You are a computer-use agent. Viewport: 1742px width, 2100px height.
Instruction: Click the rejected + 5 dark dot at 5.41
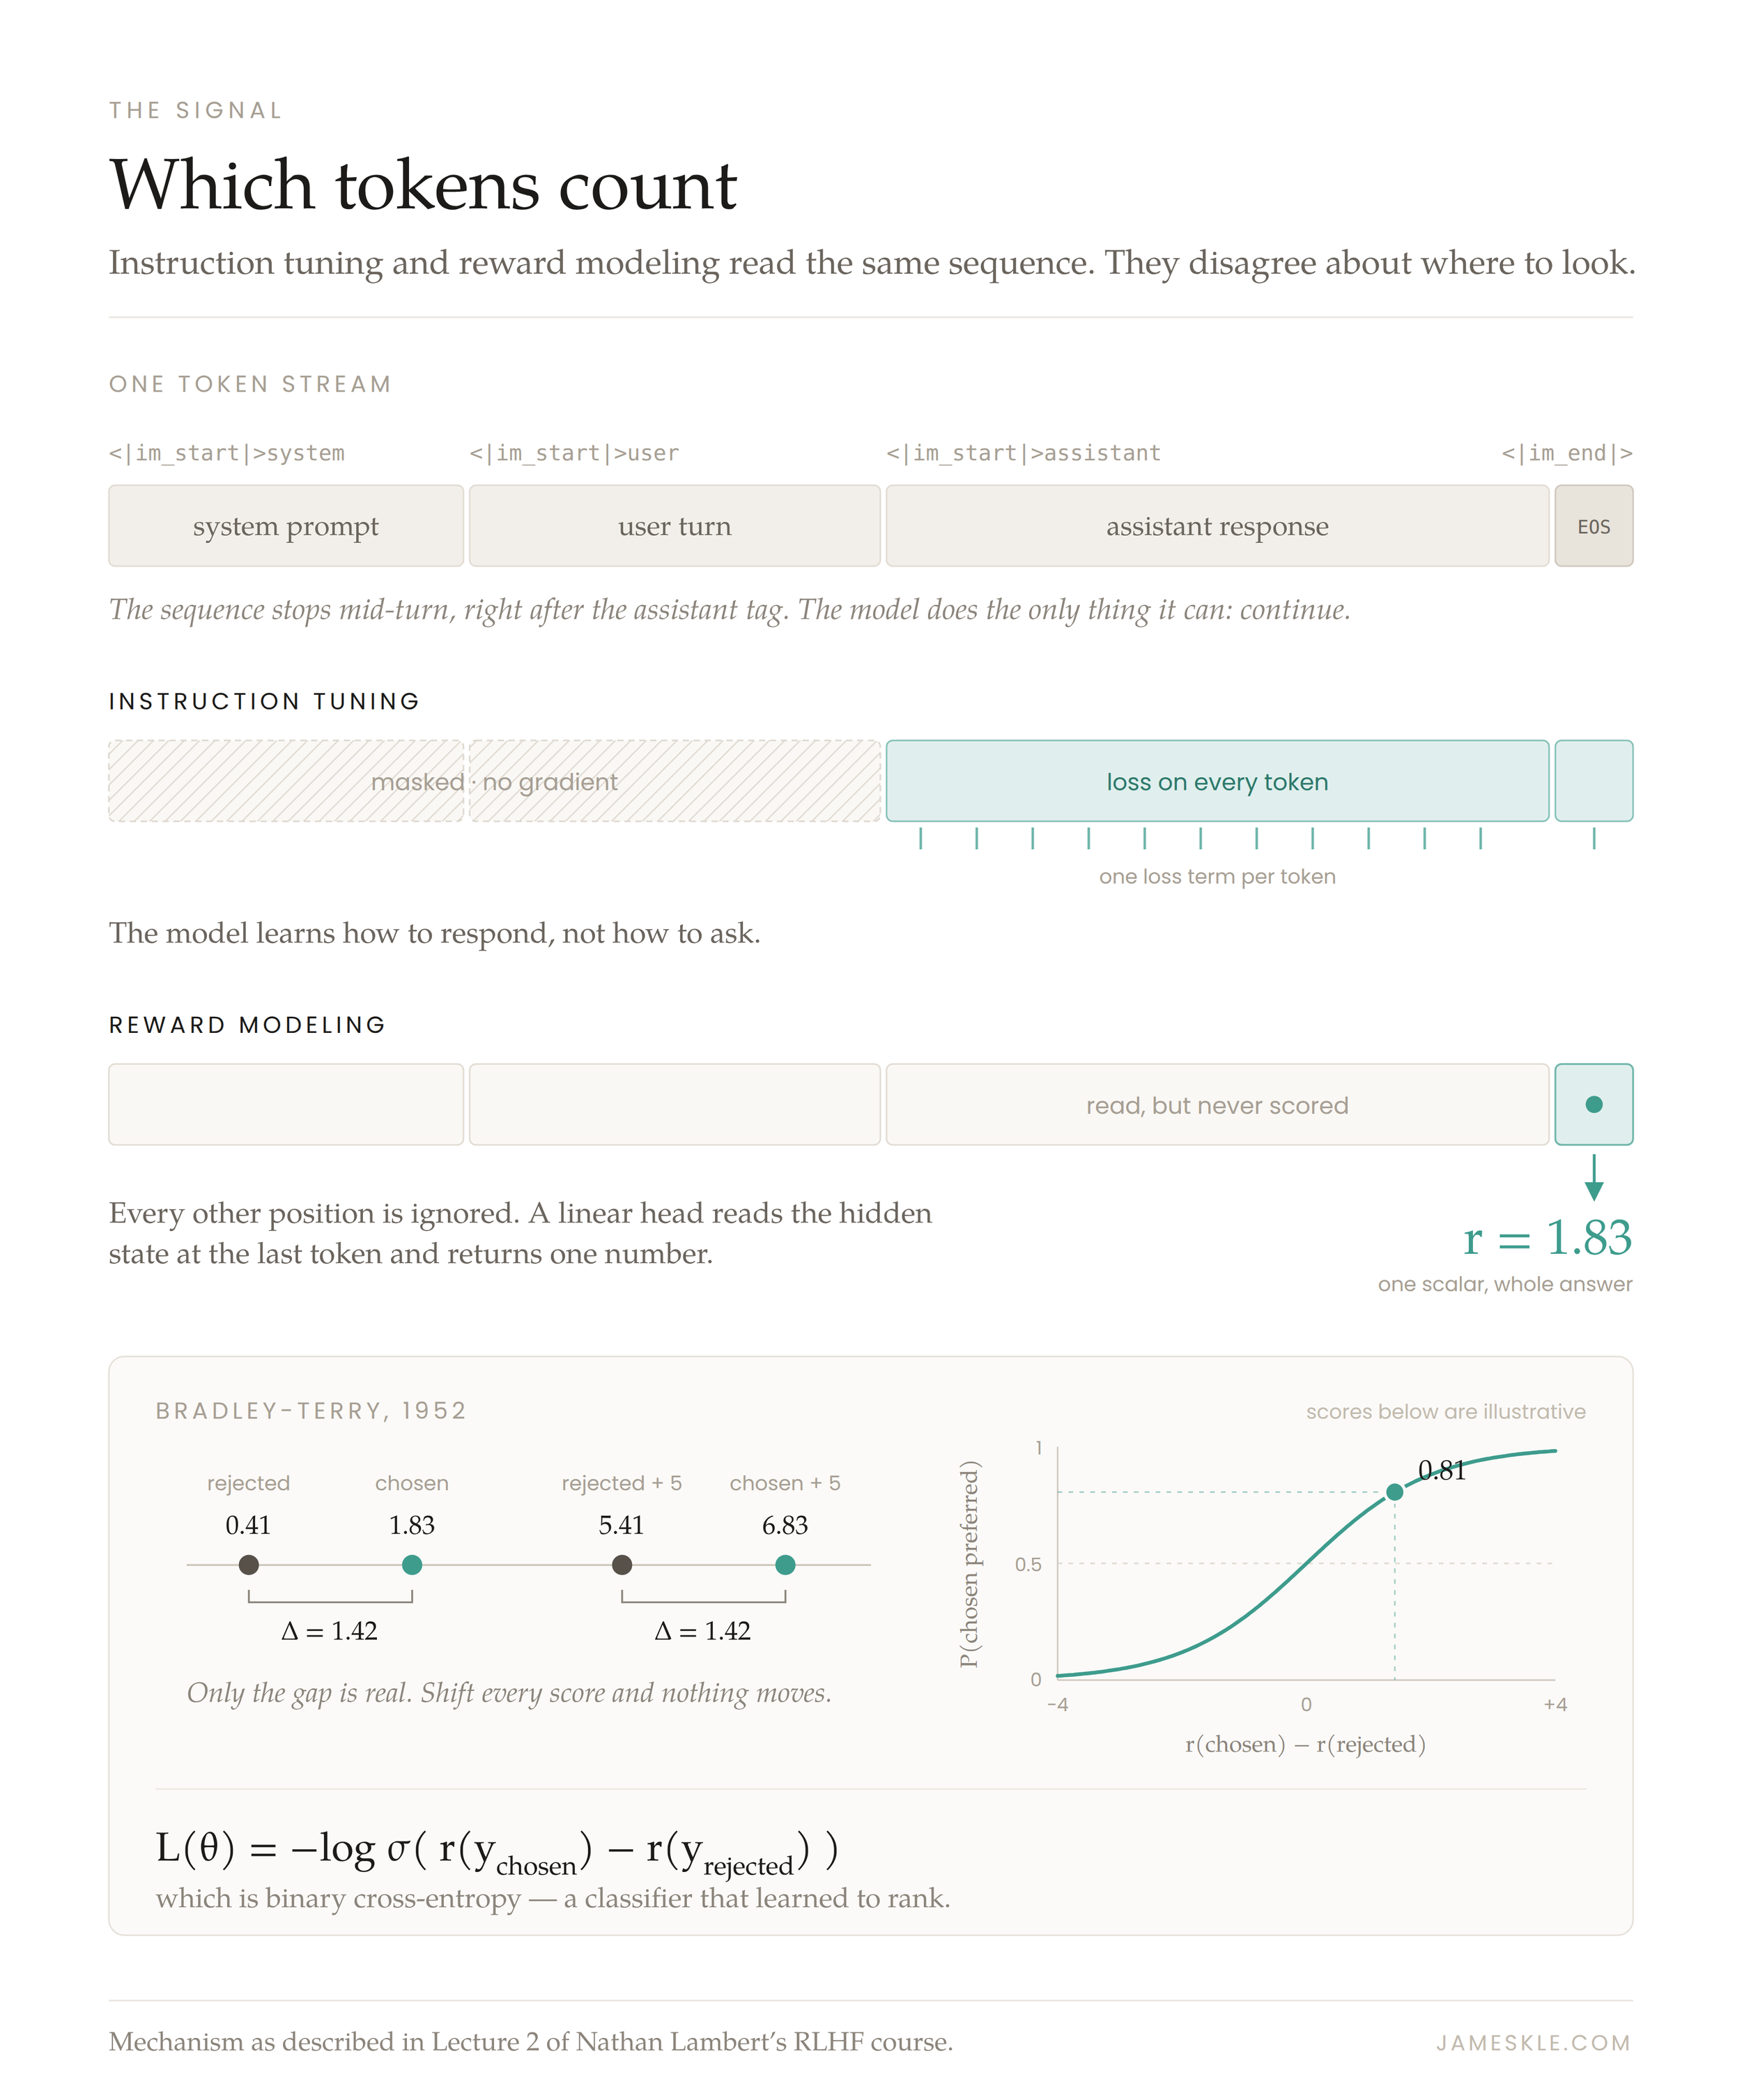(x=622, y=1564)
